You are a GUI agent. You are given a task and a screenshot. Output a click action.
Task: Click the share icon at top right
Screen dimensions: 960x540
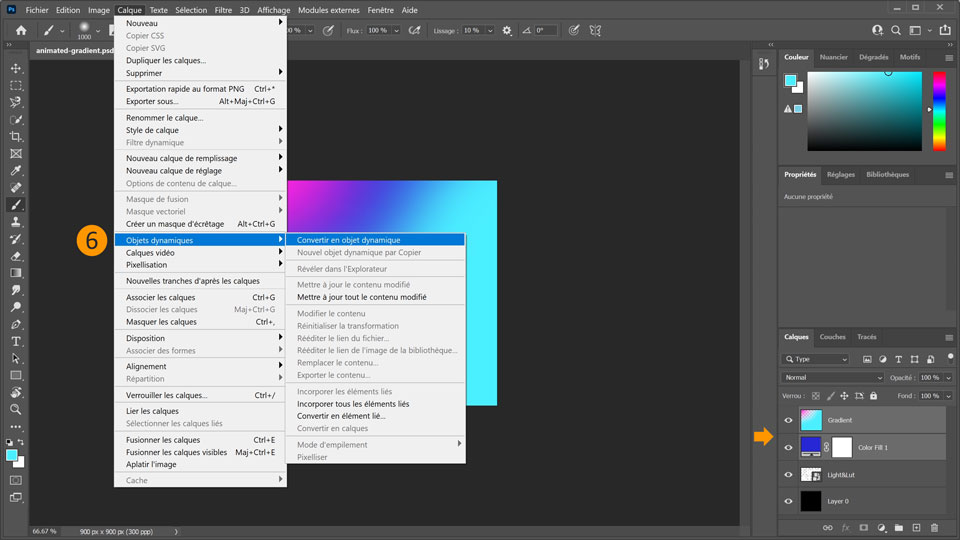tap(945, 31)
